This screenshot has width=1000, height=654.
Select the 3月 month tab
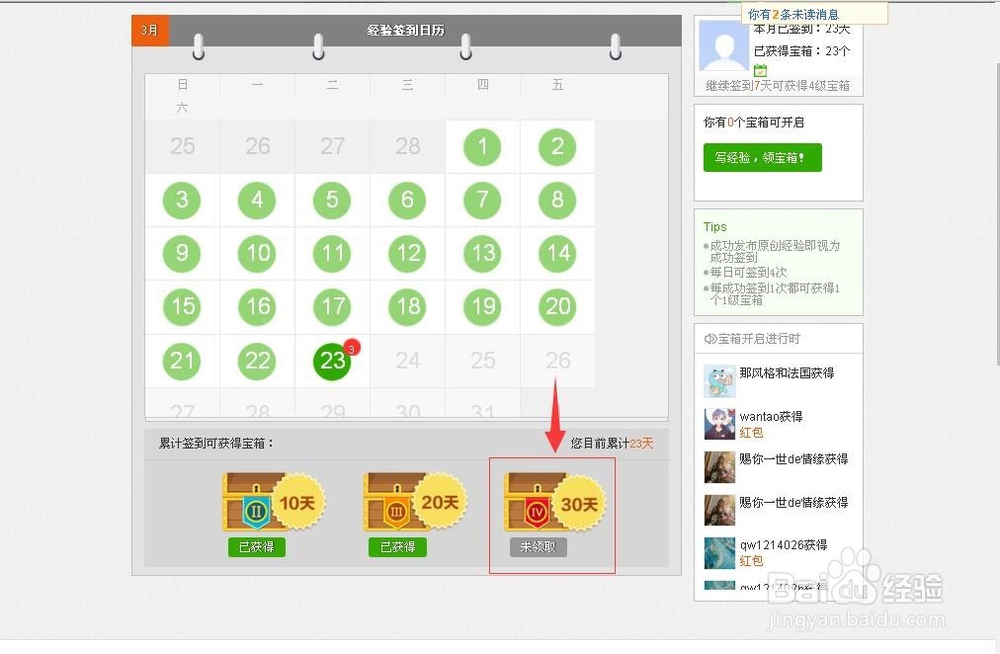(x=150, y=31)
